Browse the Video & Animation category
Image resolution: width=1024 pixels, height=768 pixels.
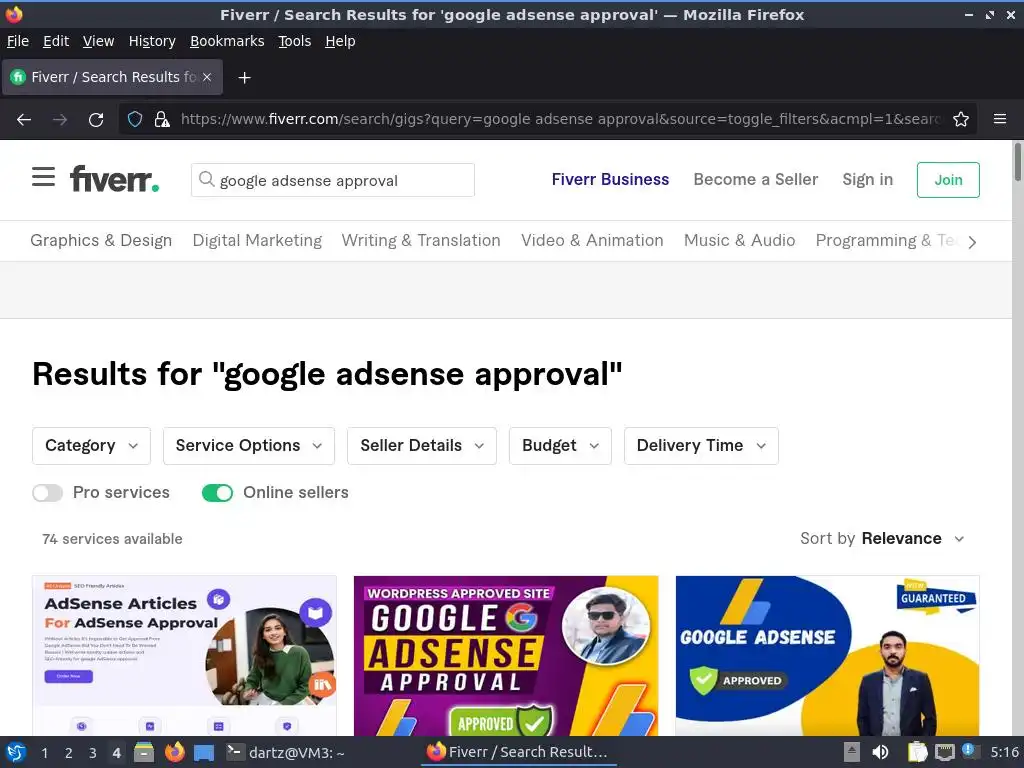(592, 240)
